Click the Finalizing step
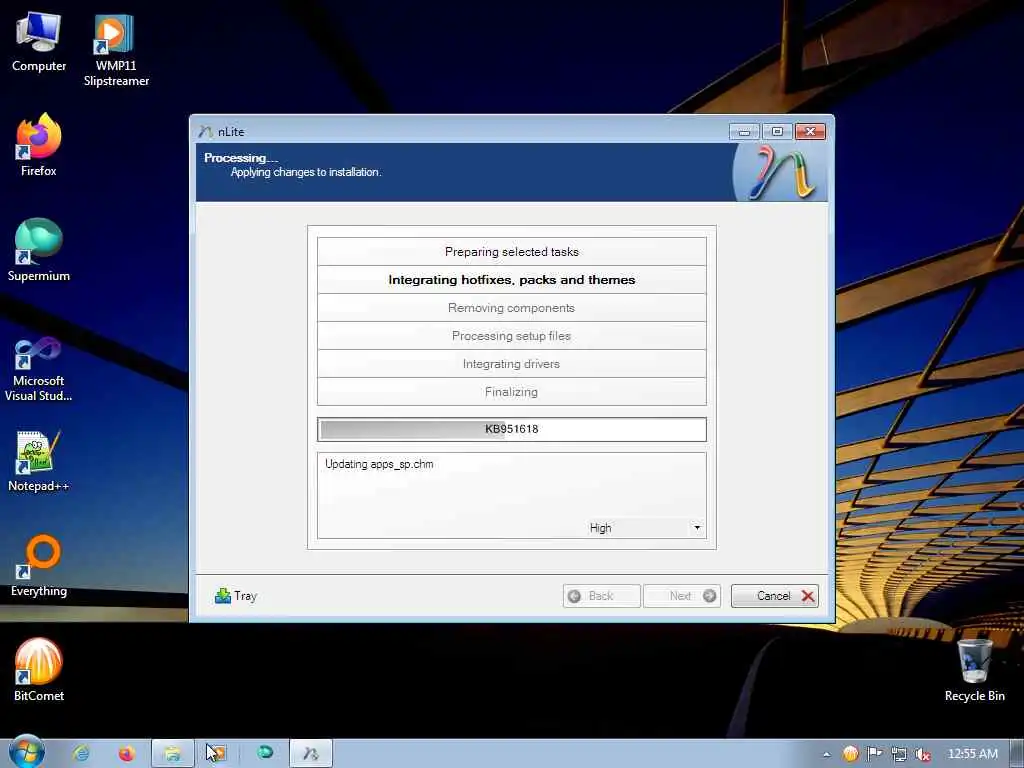 pyautogui.click(x=511, y=392)
